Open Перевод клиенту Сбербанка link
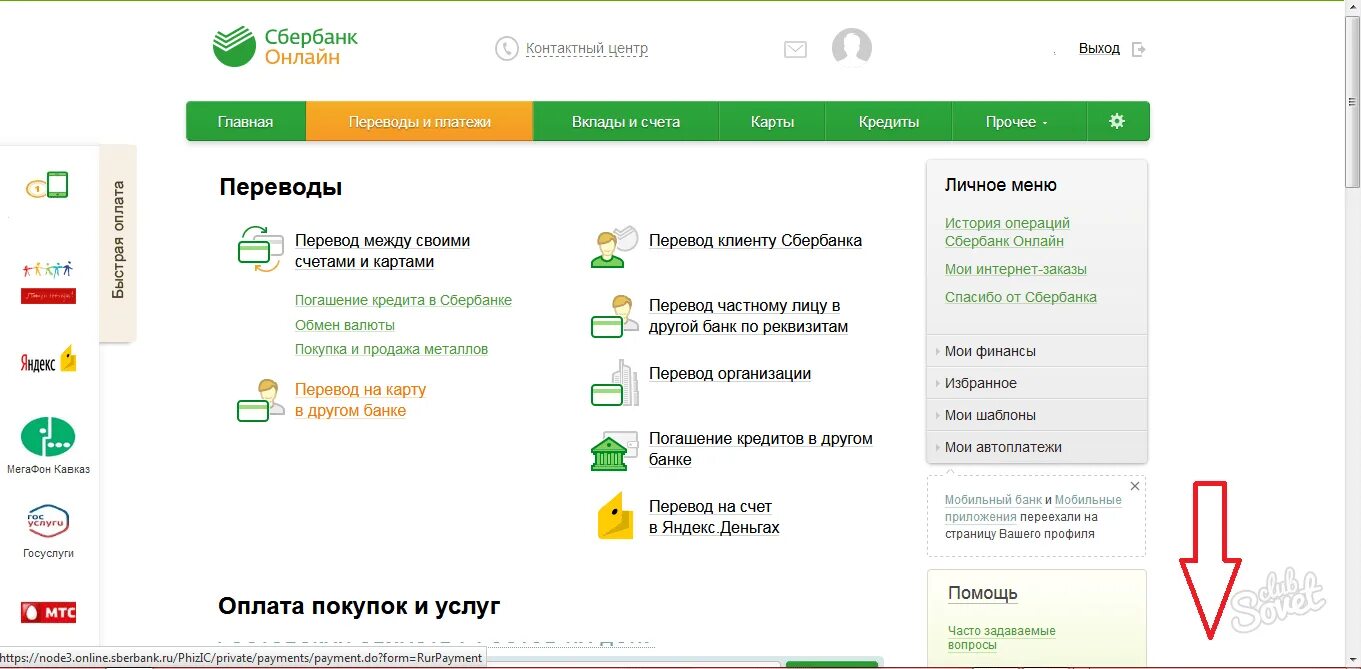Image resolution: width=1361 pixels, height=669 pixels. point(755,241)
